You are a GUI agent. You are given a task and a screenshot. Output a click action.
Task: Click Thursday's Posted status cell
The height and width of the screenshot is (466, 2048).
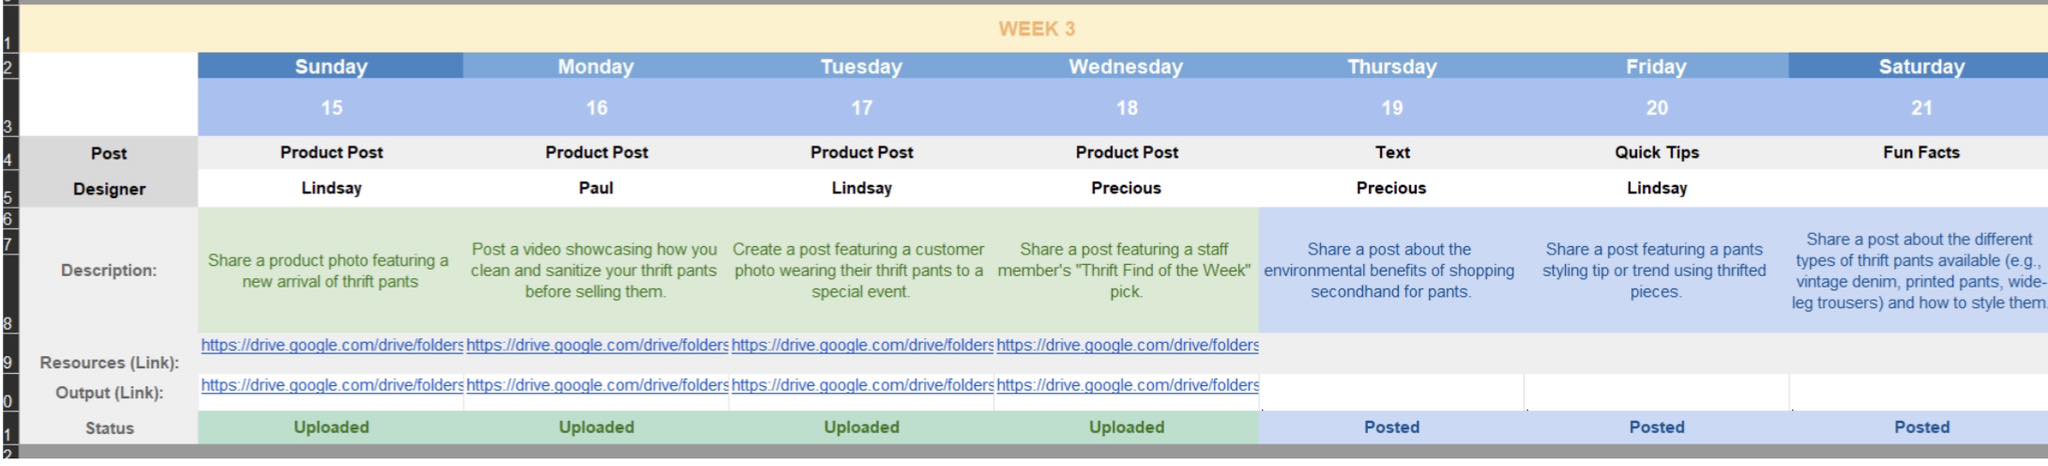click(x=1392, y=427)
